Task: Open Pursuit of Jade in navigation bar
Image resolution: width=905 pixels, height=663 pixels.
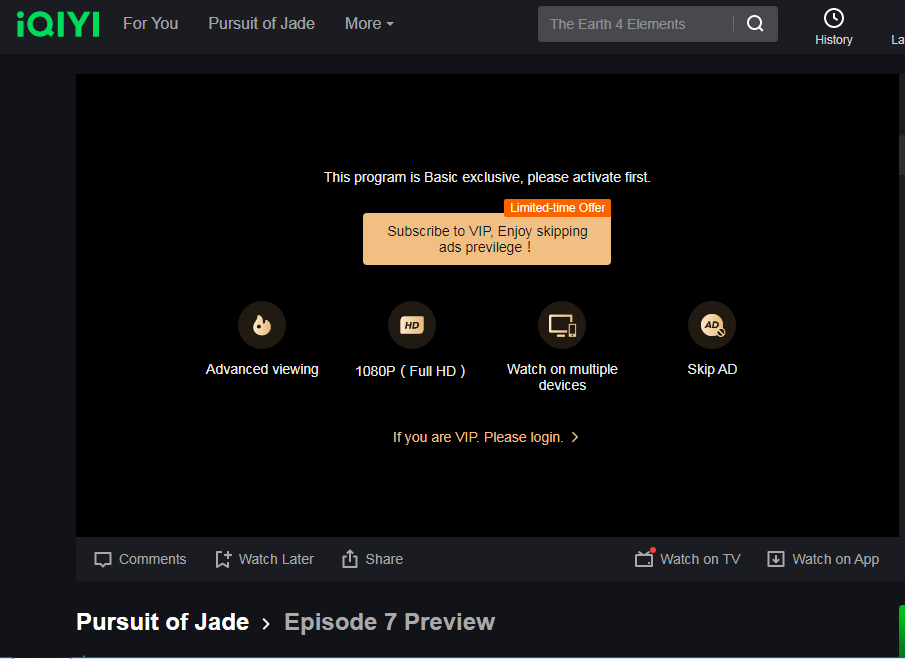Action: (x=261, y=24)
